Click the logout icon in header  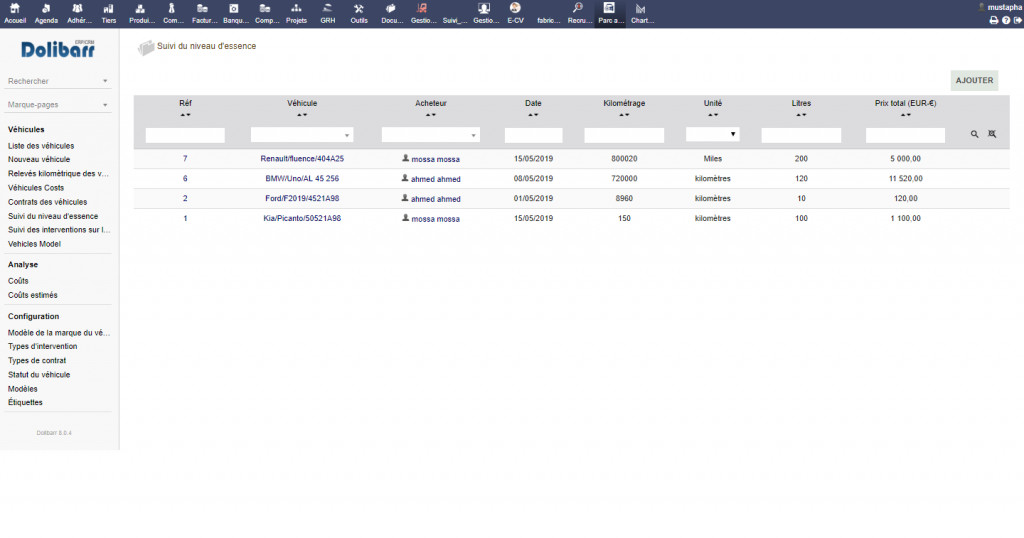click(x=1017, y=20)
